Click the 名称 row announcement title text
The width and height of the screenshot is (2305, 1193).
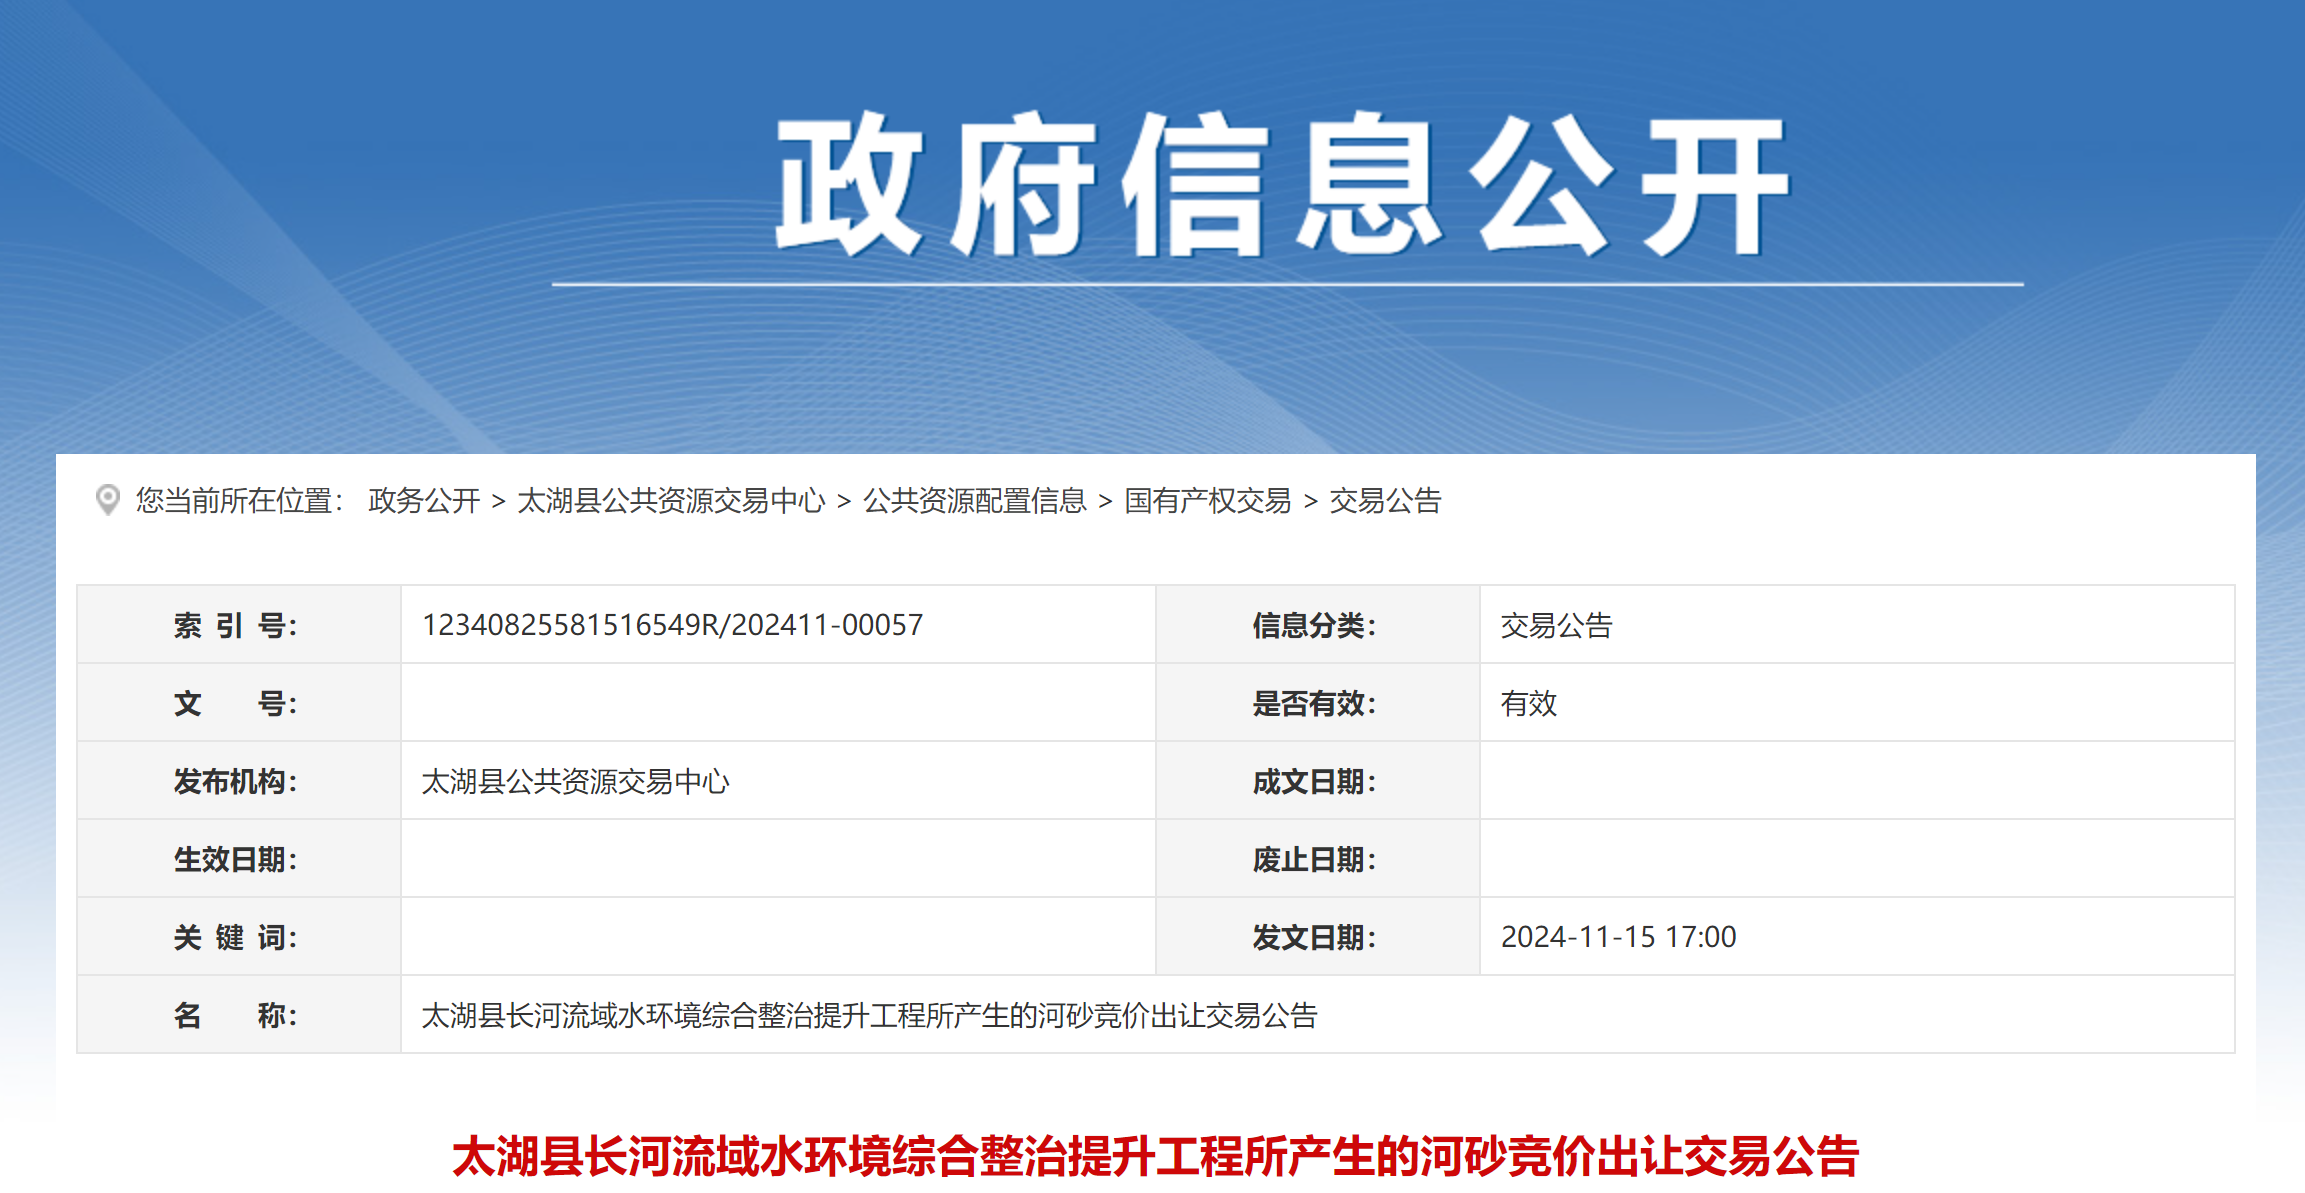click(869, 1015)
